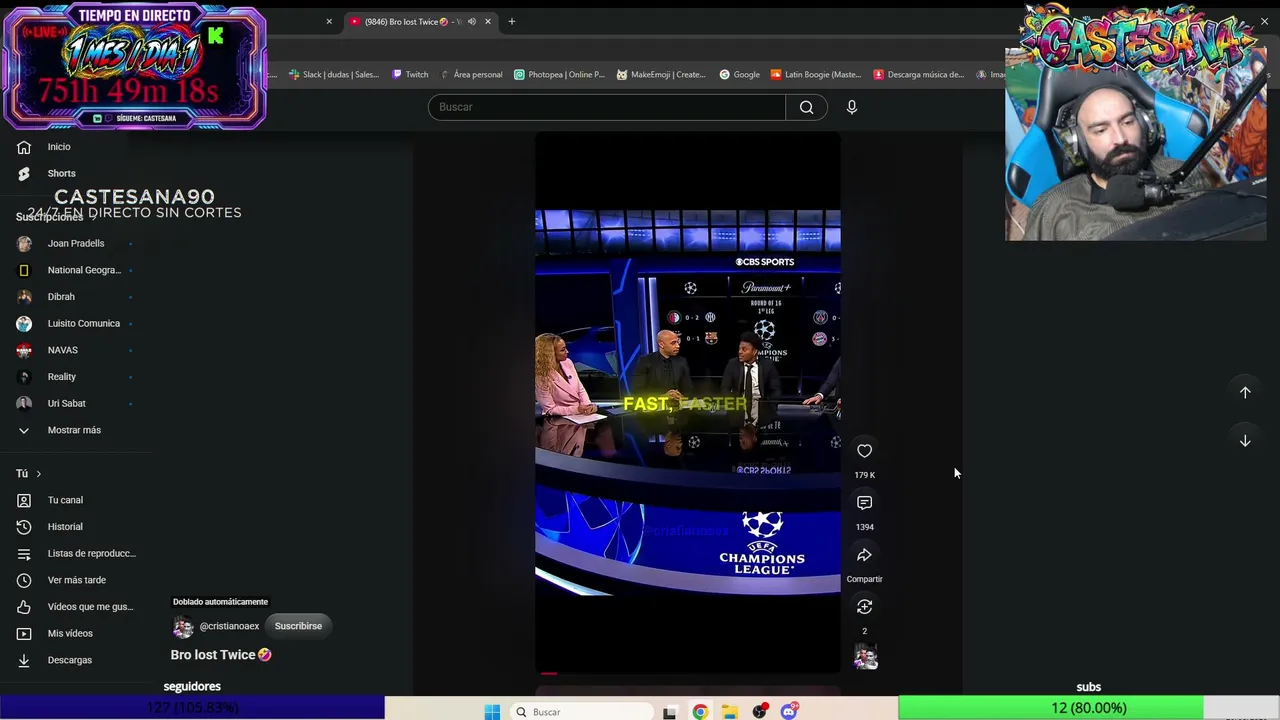Mute the tab via speaker icon

coord(471,22)
